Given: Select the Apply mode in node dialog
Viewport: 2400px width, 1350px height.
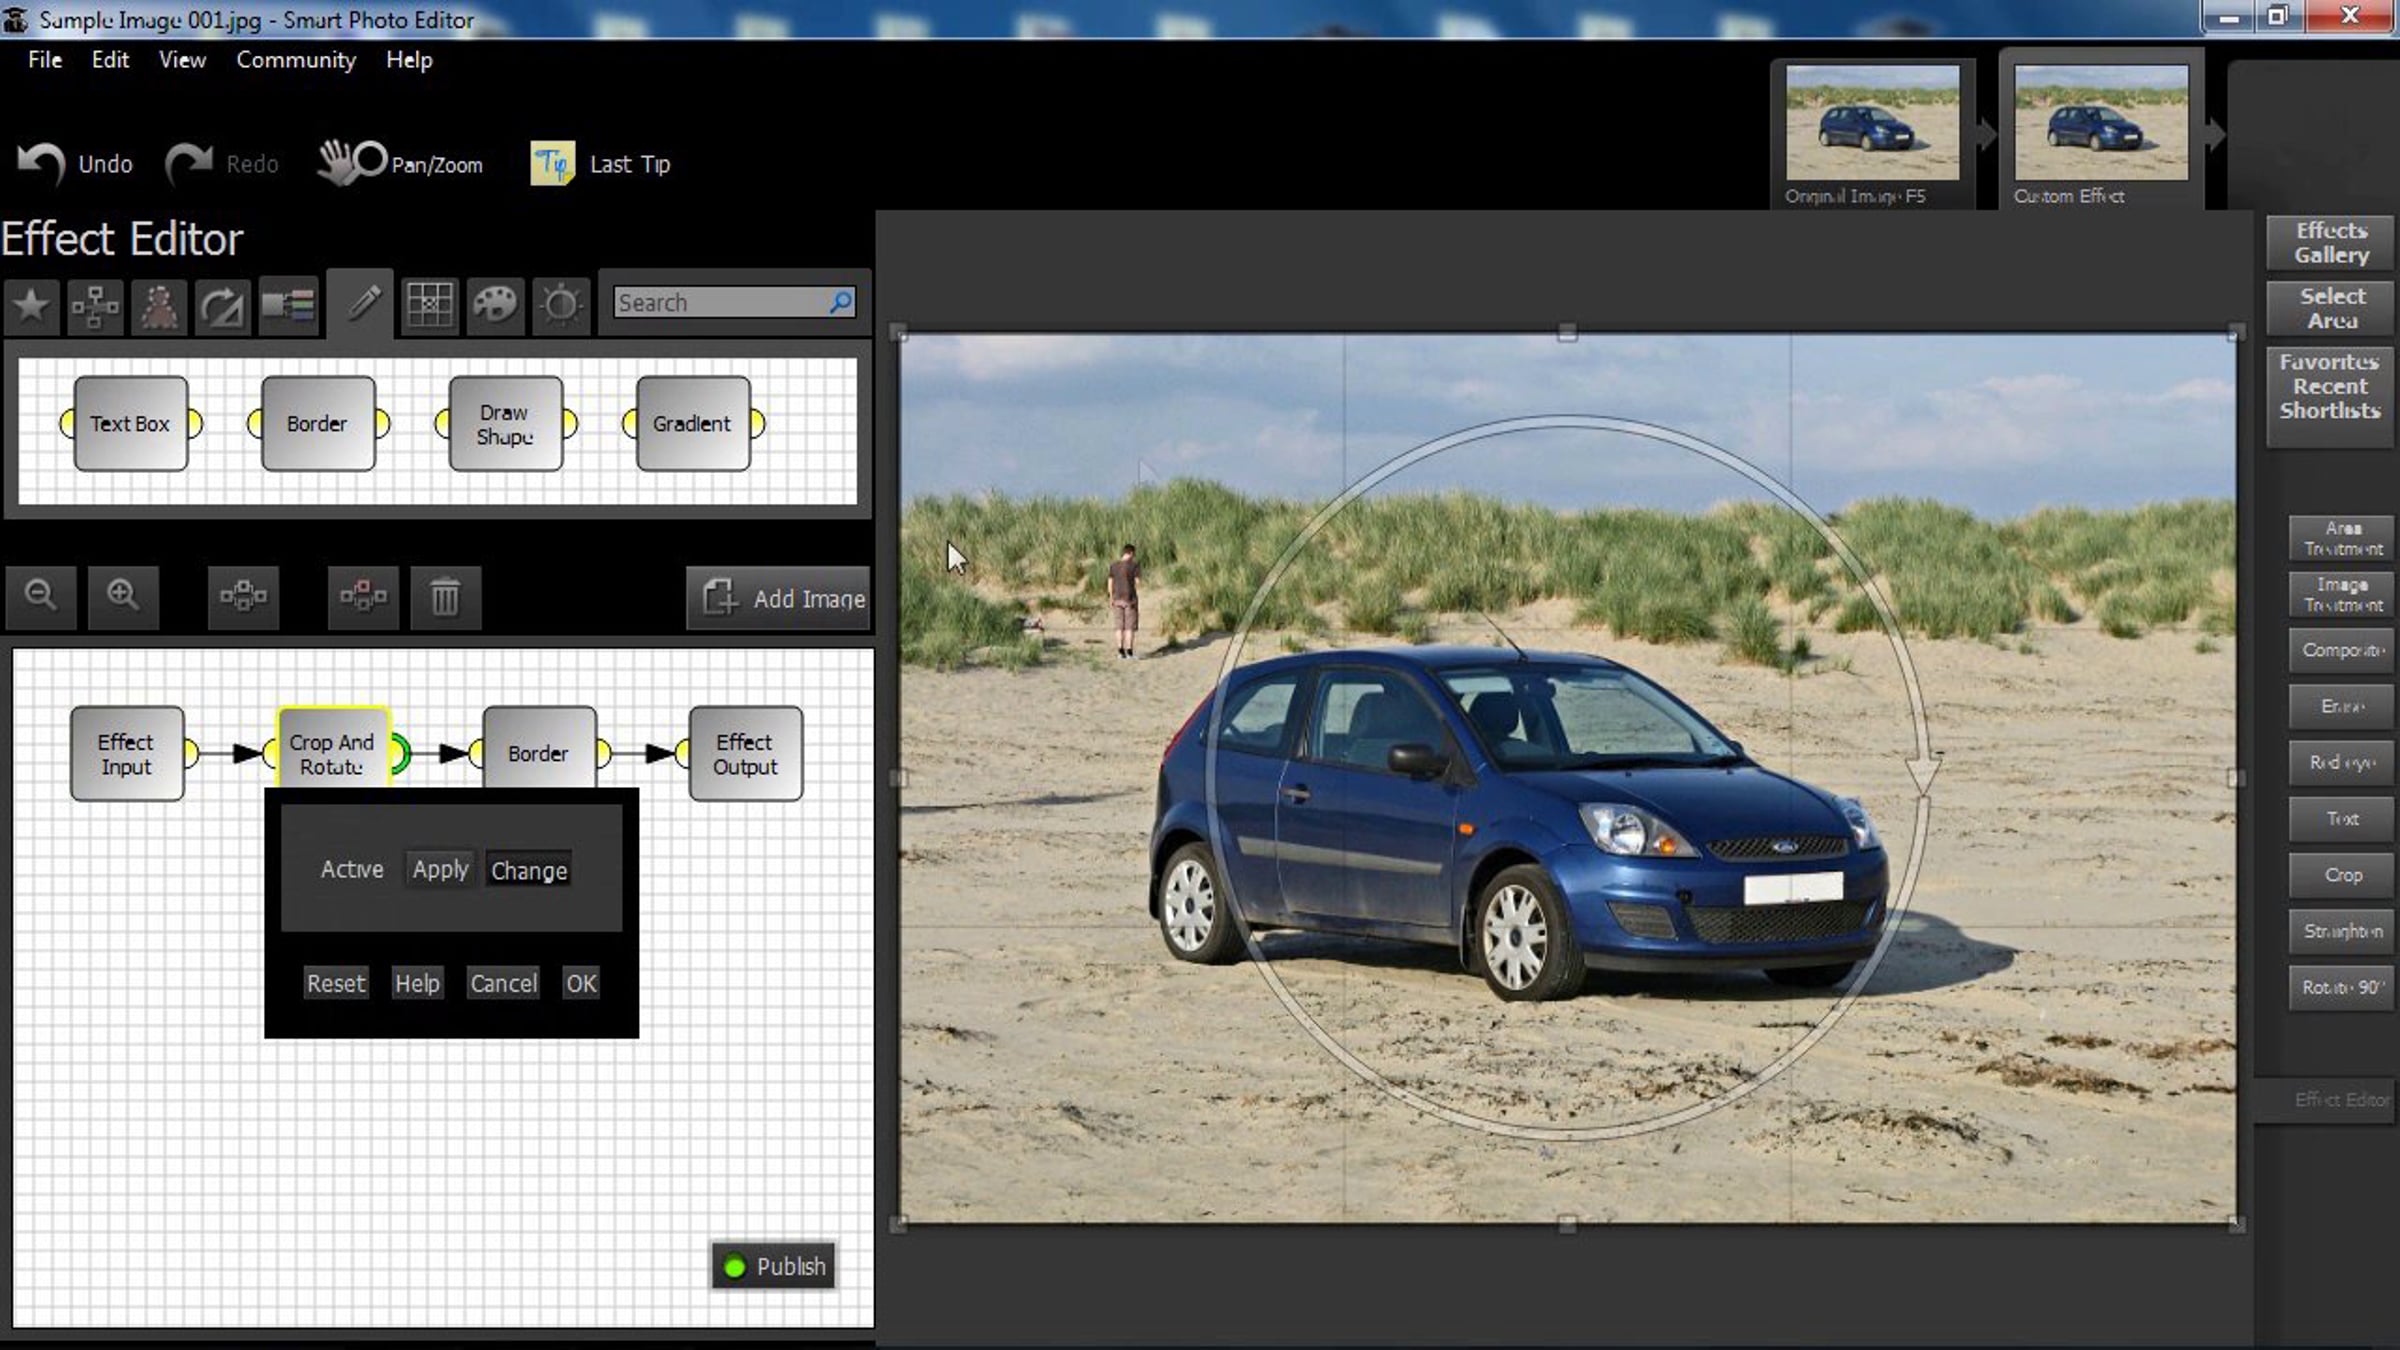Looking at the screenshot, I should click(440, 870).
